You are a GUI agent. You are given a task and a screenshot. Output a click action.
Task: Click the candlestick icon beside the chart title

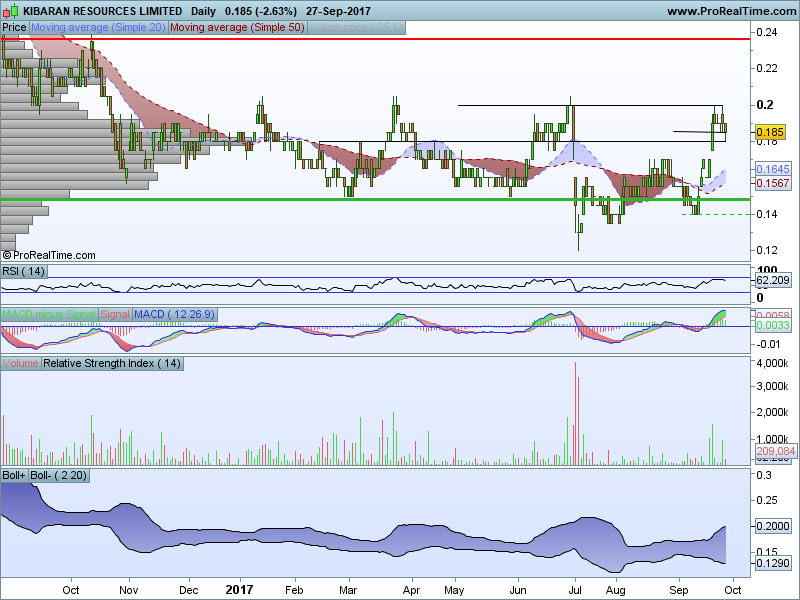(x=10, y=10)
